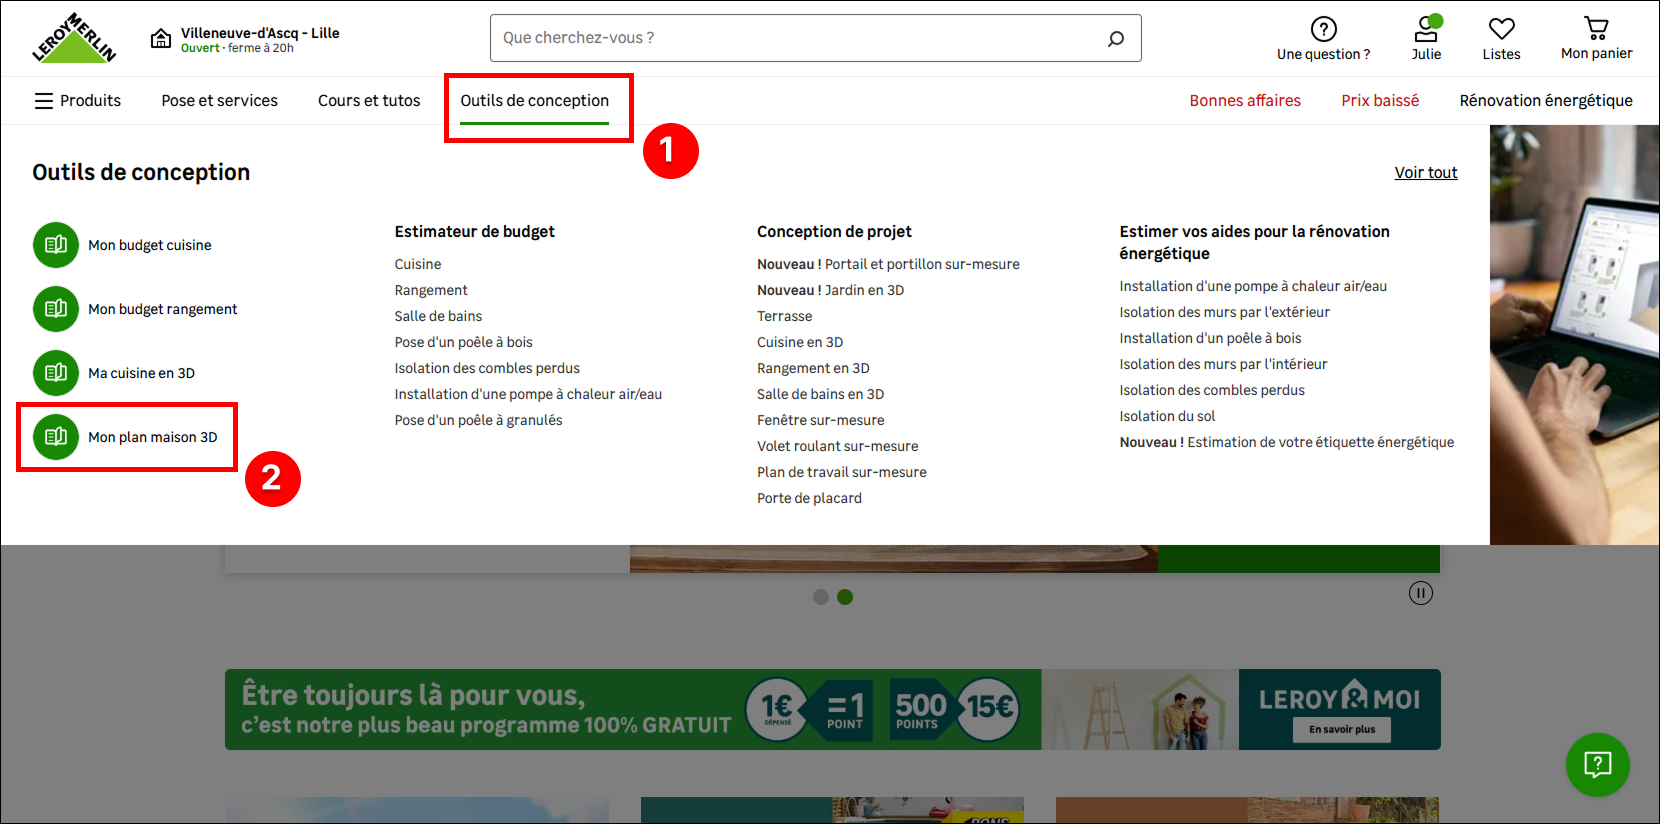Open the Pose et services menu
This screenshot has width=1660, height=824.
(220, 101)
